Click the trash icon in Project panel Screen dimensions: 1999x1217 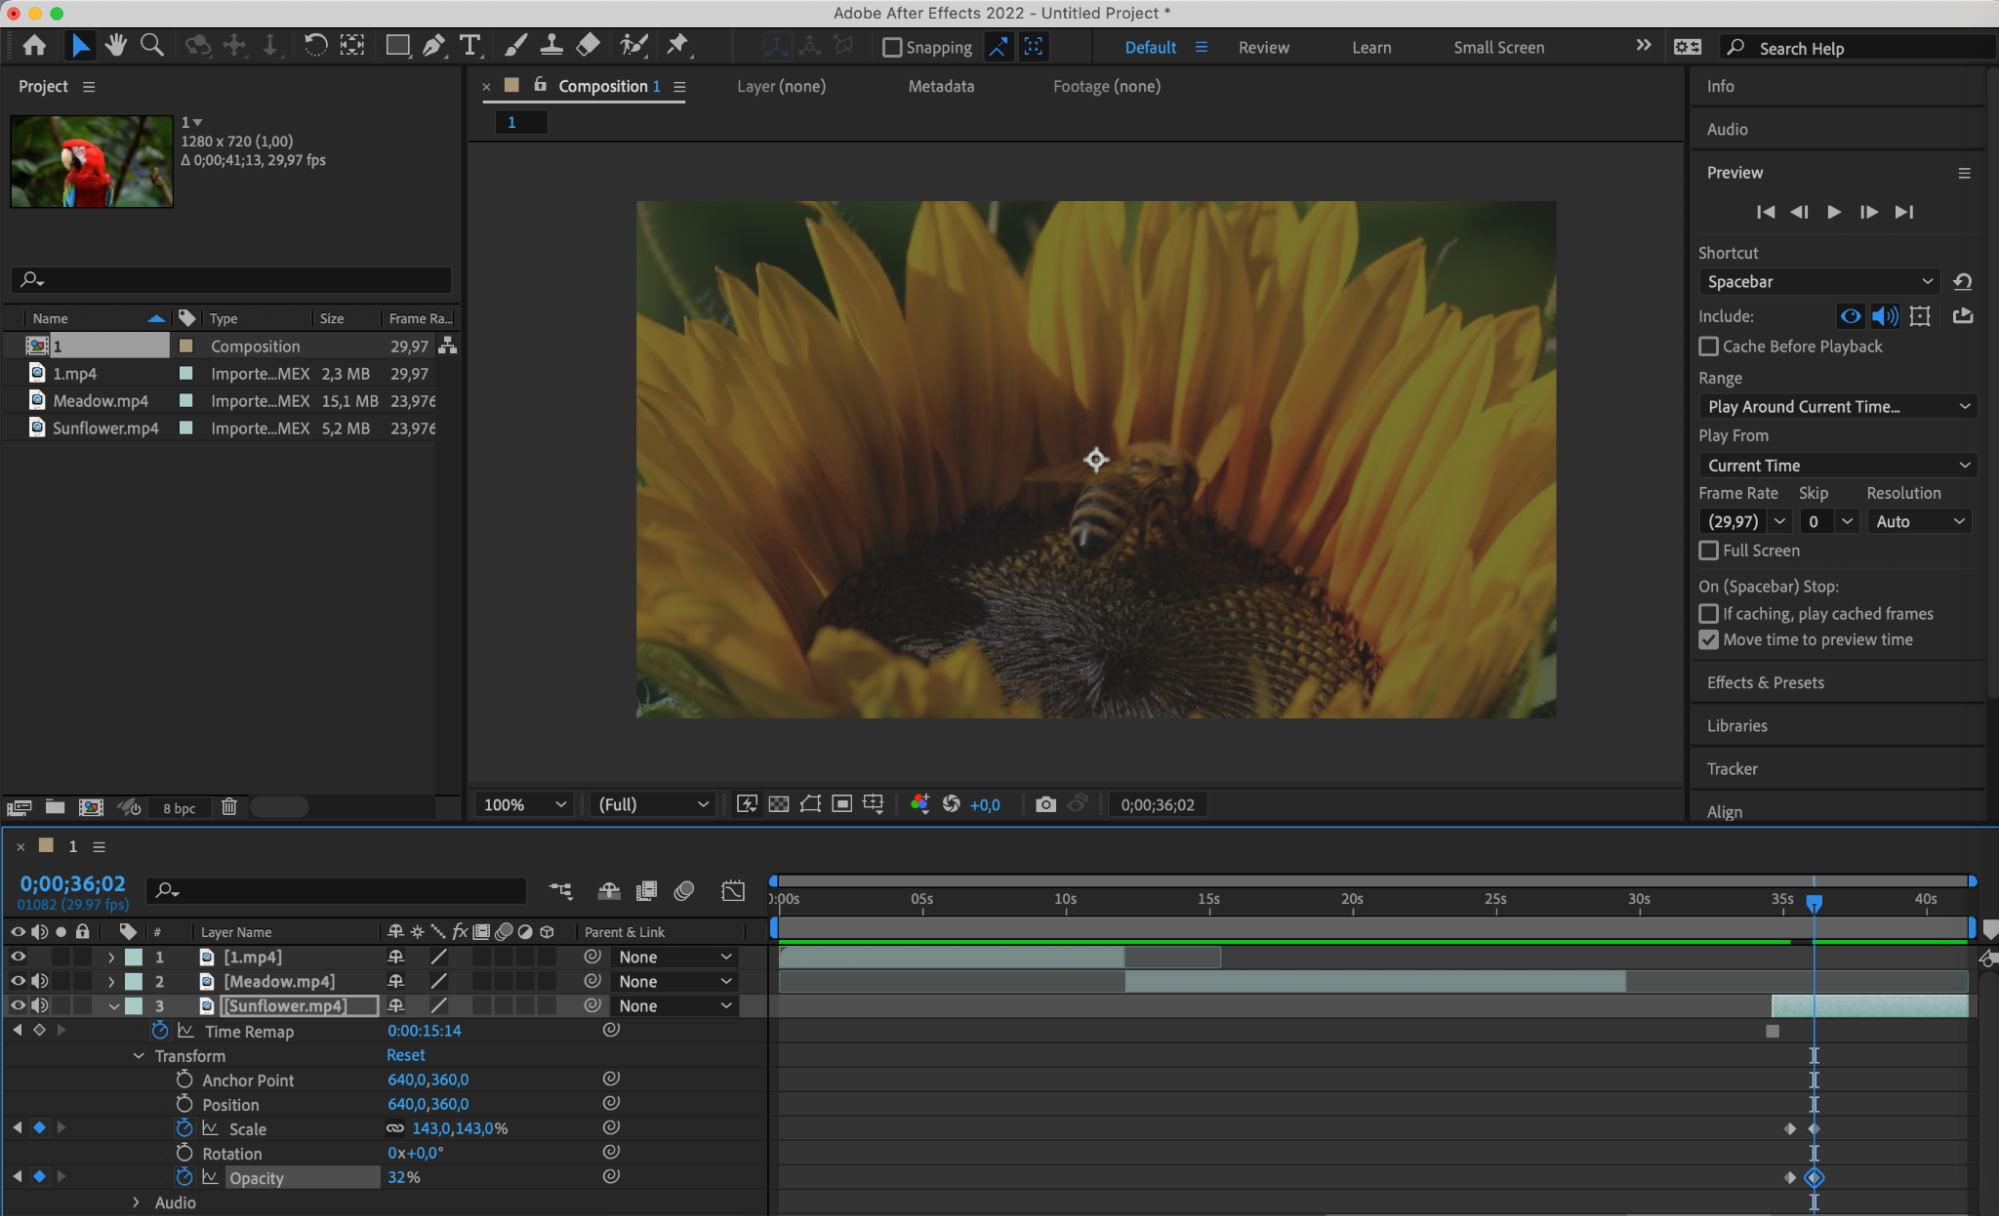[x=229, y=807]
